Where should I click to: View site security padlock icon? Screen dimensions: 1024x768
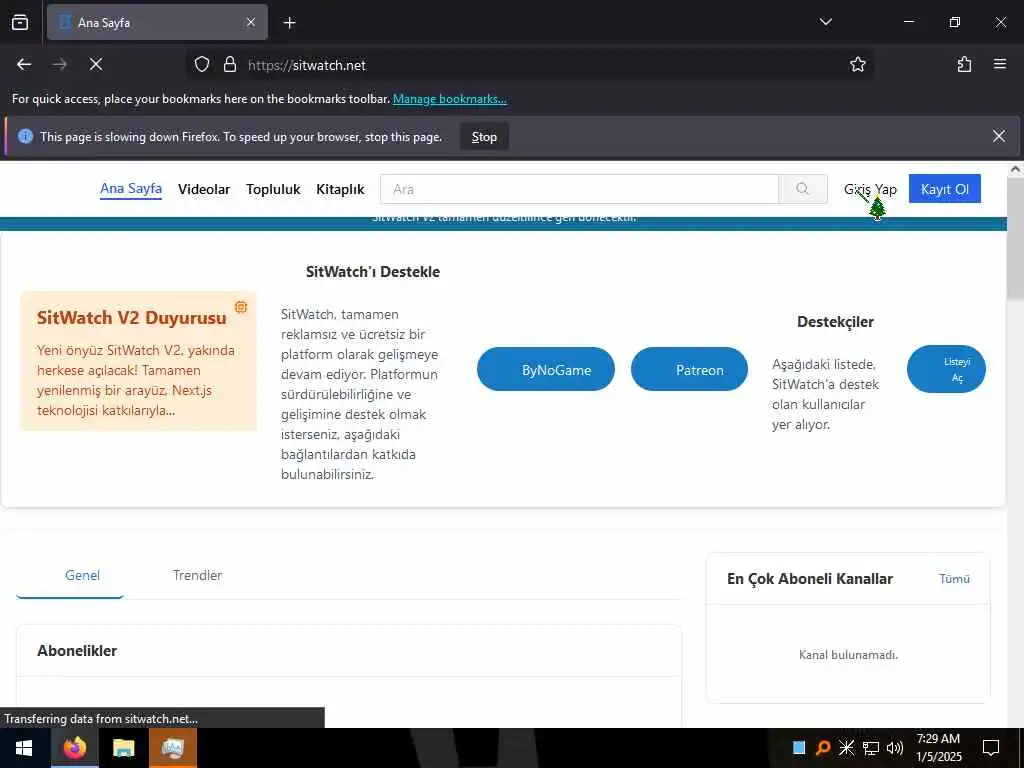pyautogui.click(x=230, y=64)
